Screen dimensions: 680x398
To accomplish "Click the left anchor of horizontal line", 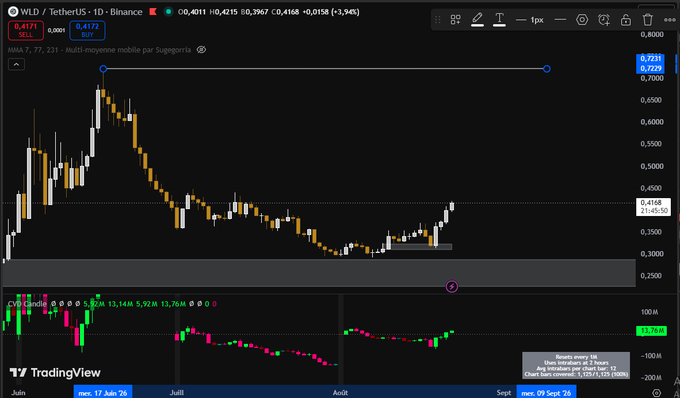I will click(x=103, y=69).
